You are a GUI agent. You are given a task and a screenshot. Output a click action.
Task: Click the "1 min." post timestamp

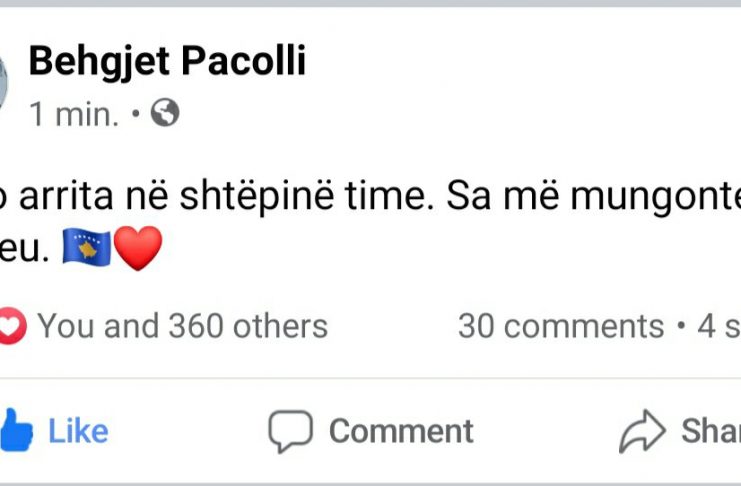pyautogui.click(x=74, y=115)
